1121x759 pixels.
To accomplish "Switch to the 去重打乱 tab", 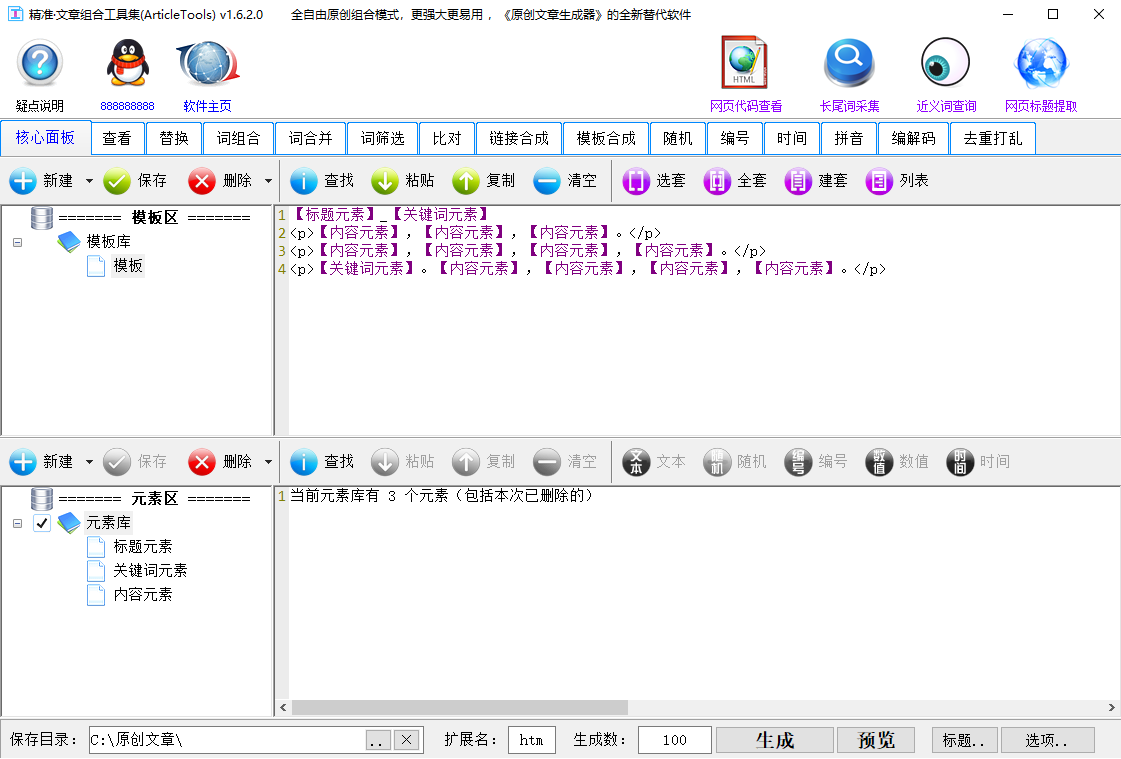I will tap(992, 139).
